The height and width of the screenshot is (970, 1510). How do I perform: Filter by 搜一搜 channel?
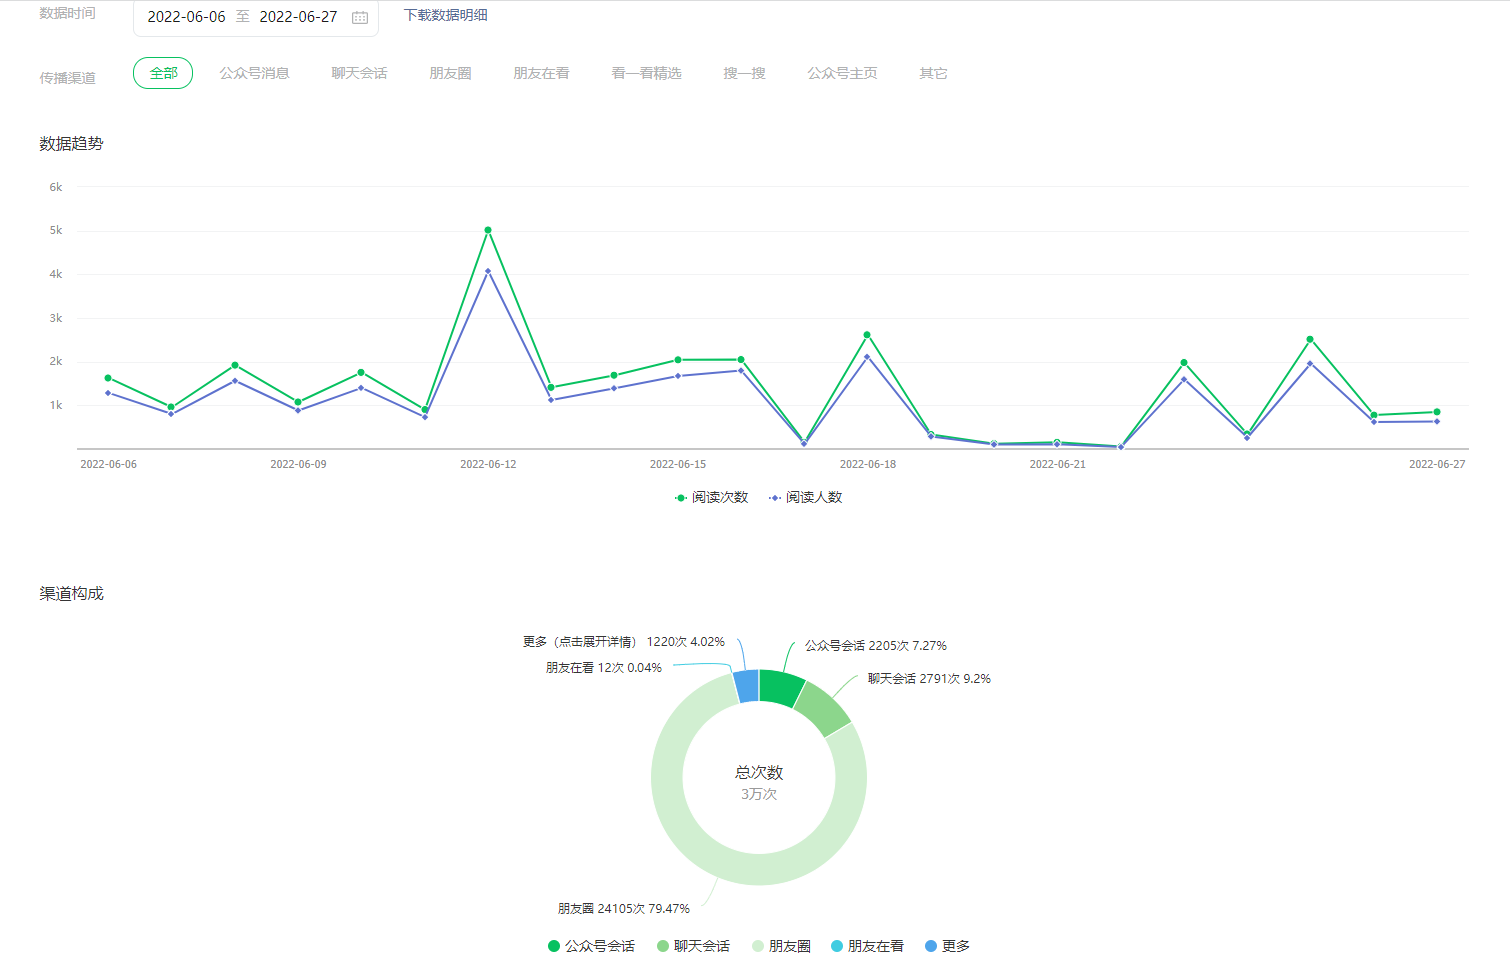744,73
